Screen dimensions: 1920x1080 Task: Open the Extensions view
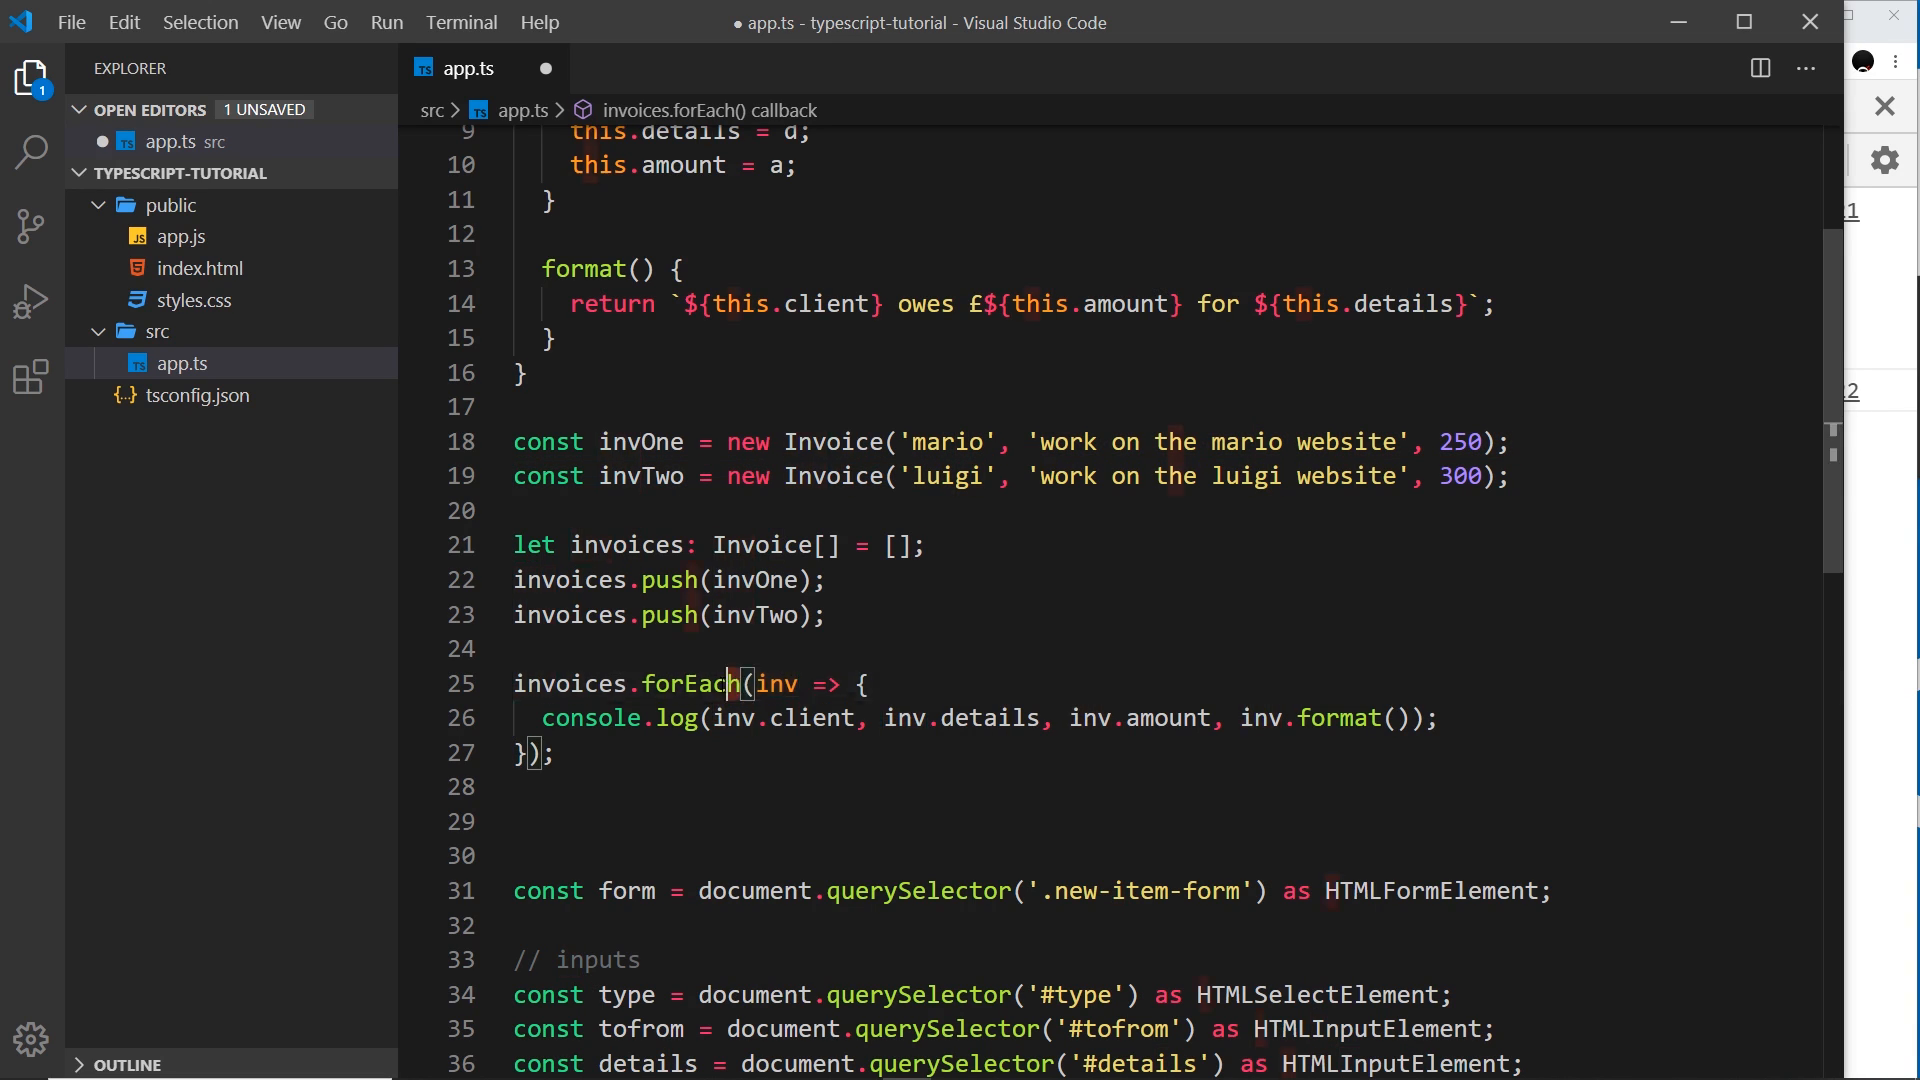32,377
